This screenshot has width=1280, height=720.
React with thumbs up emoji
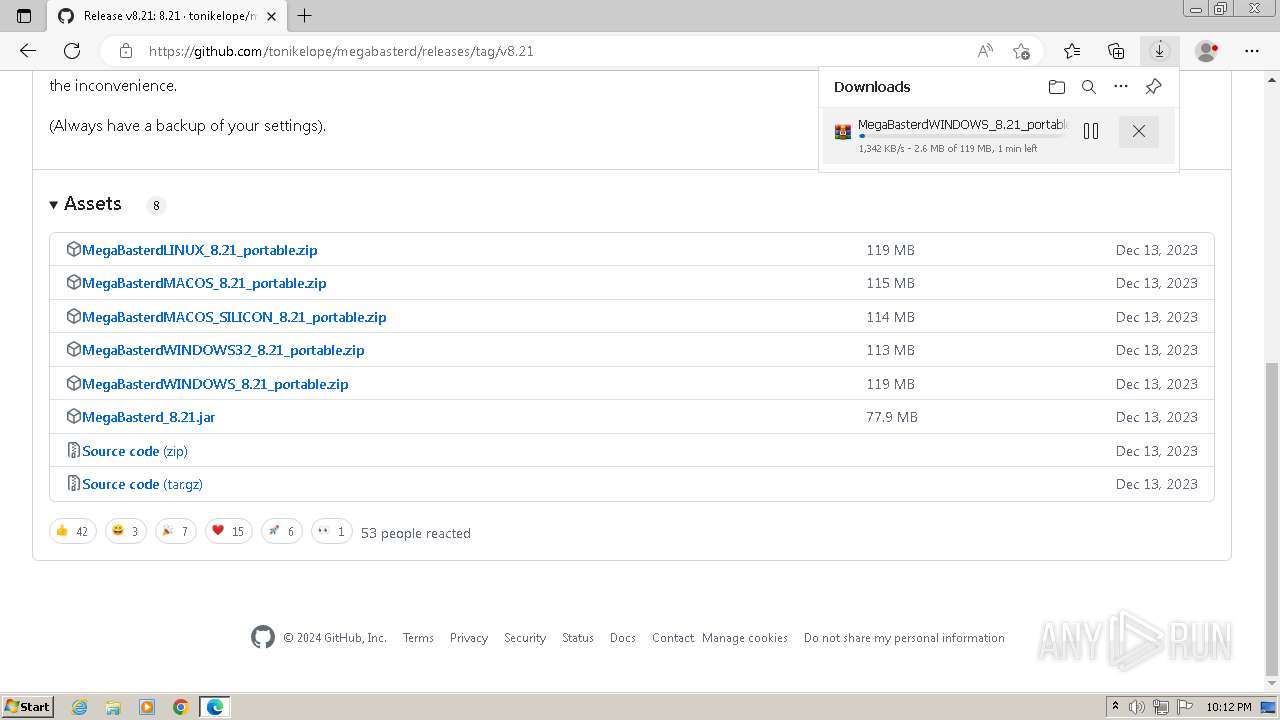73,531
